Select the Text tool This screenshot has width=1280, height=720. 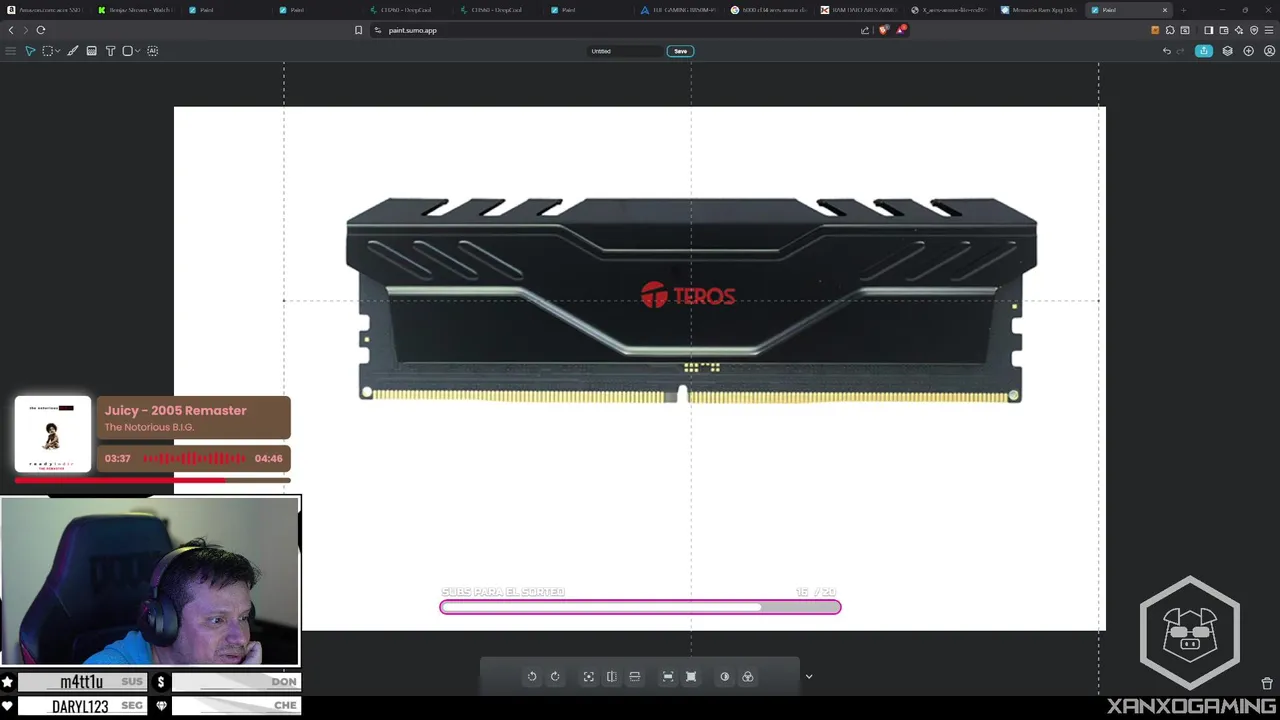pyautogui.click(x=111, y=51)
